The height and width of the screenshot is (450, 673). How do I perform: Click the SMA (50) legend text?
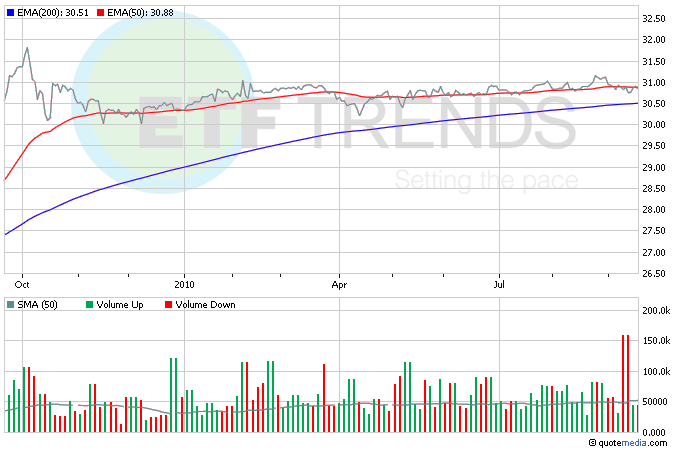pos(37,304)
